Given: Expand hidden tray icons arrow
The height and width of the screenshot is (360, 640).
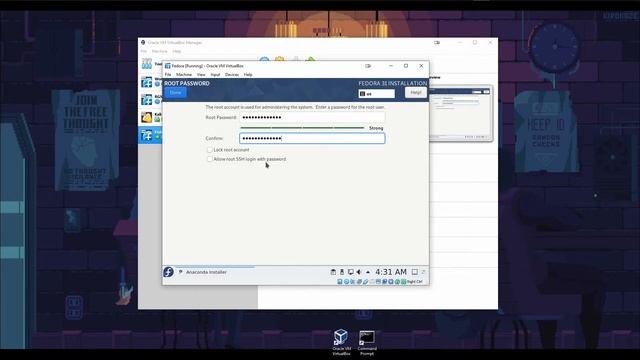Looking at the screenshot, I should [x=368, y=272].
